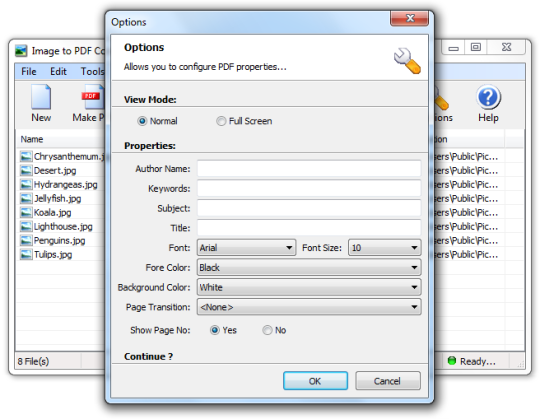540x419 pixels.
Task: Click the app icon in main window title bar
Action: coord(21,51)
